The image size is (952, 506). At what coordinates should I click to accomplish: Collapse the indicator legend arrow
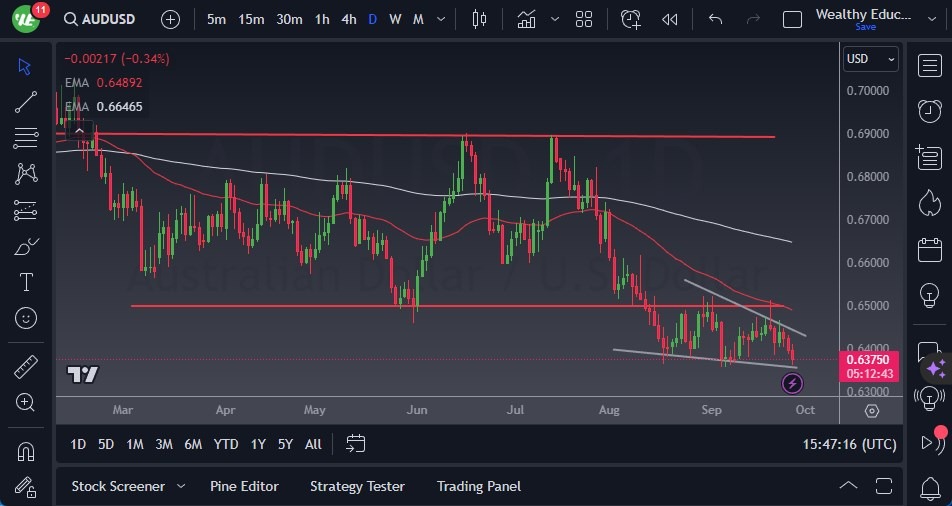click(x=78, y=130)
